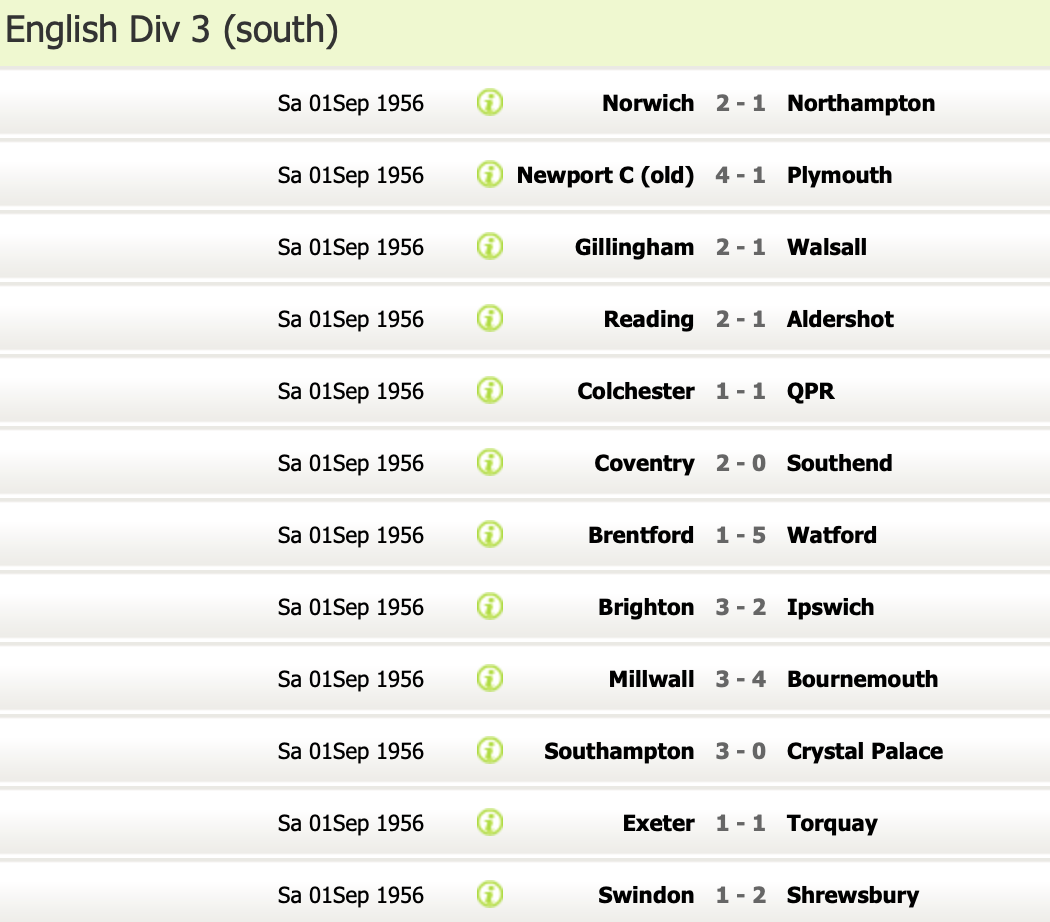This screenshot has width=1050, height=922.
Task: Click info icon for Coventry vs Southend
Action: (490, 463)
